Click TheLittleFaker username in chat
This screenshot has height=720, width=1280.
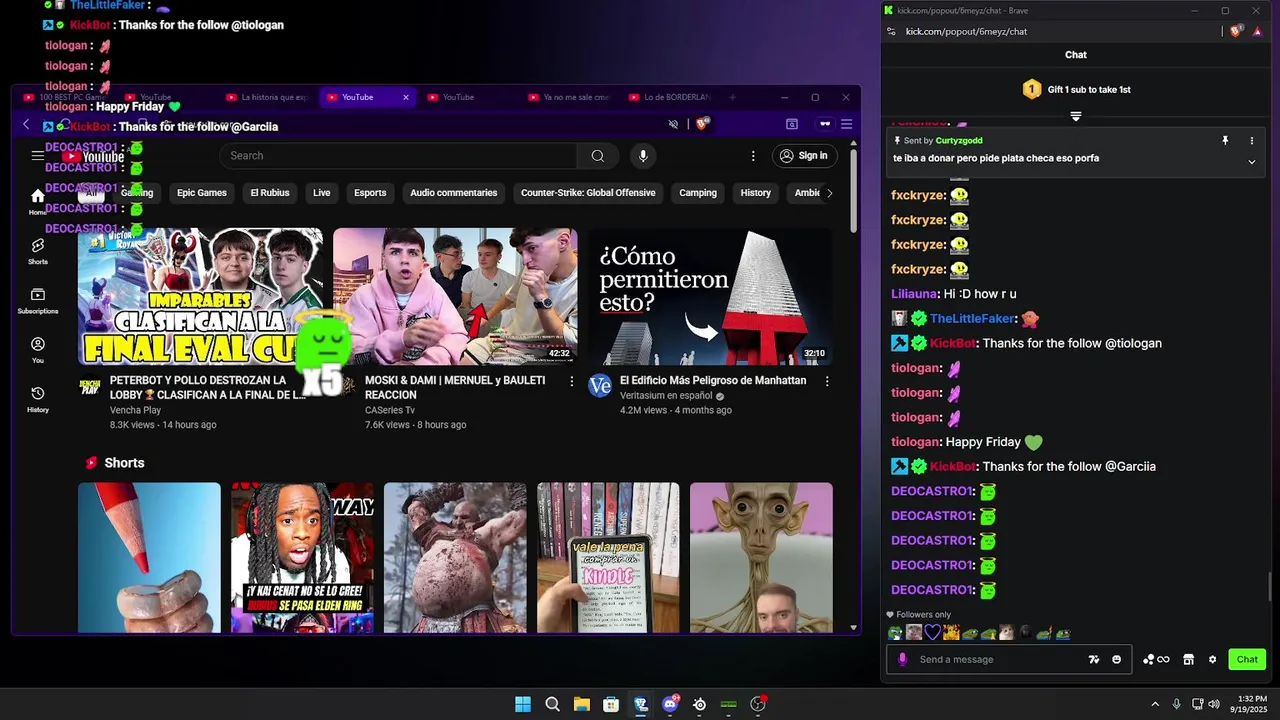972,319
